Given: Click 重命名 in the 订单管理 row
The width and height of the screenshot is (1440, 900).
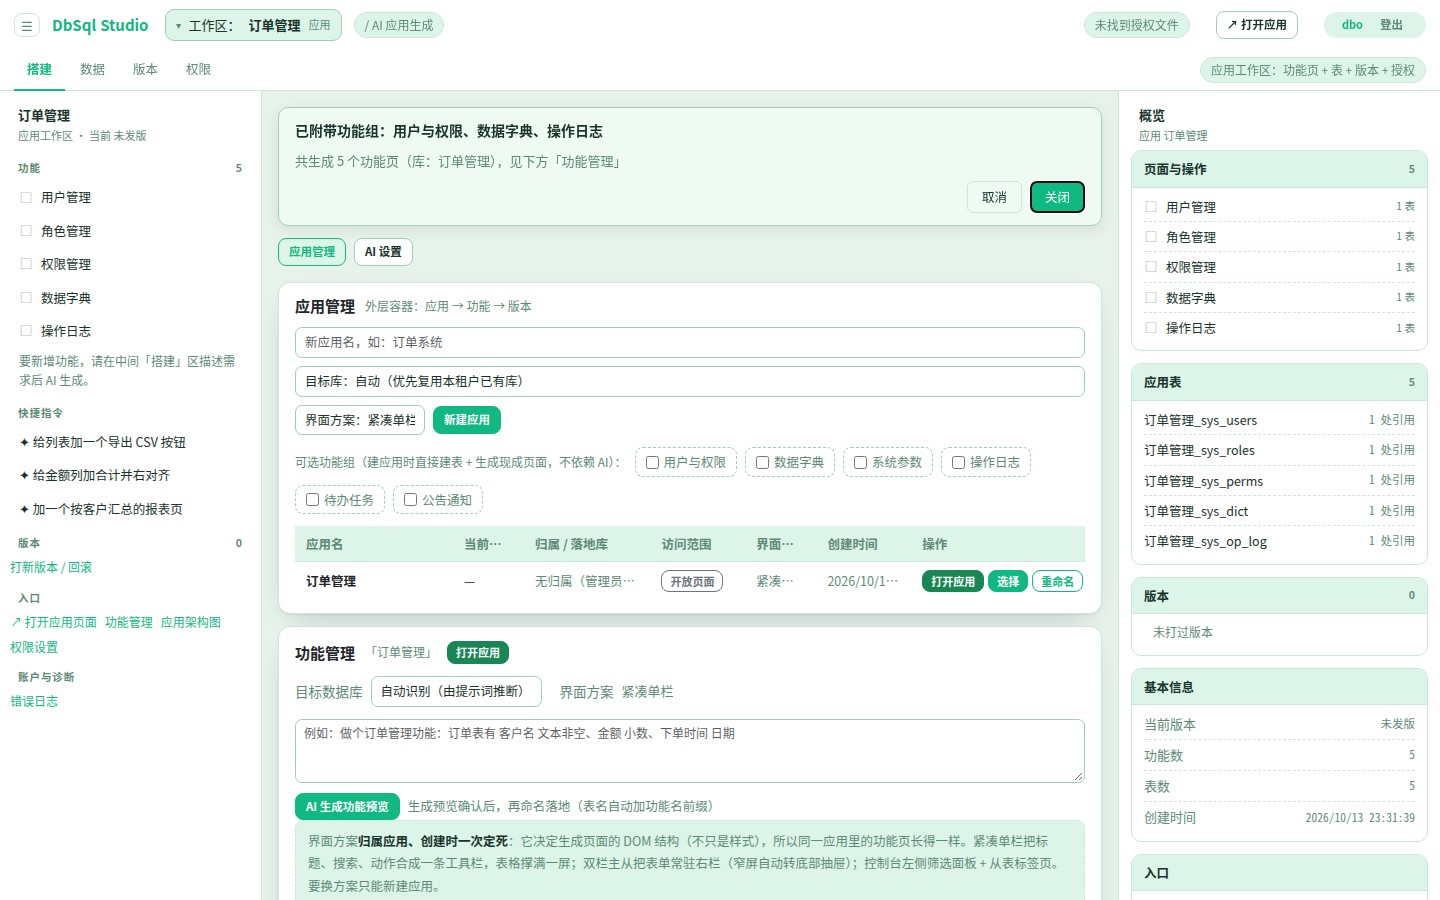Looking at the screenshot, I should pyautogui.click(x=1057, y=581).
